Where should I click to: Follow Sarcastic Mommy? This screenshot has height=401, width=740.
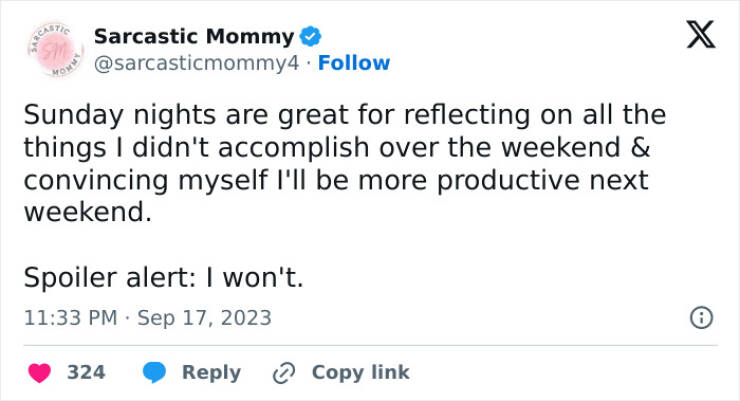point(354,63)
